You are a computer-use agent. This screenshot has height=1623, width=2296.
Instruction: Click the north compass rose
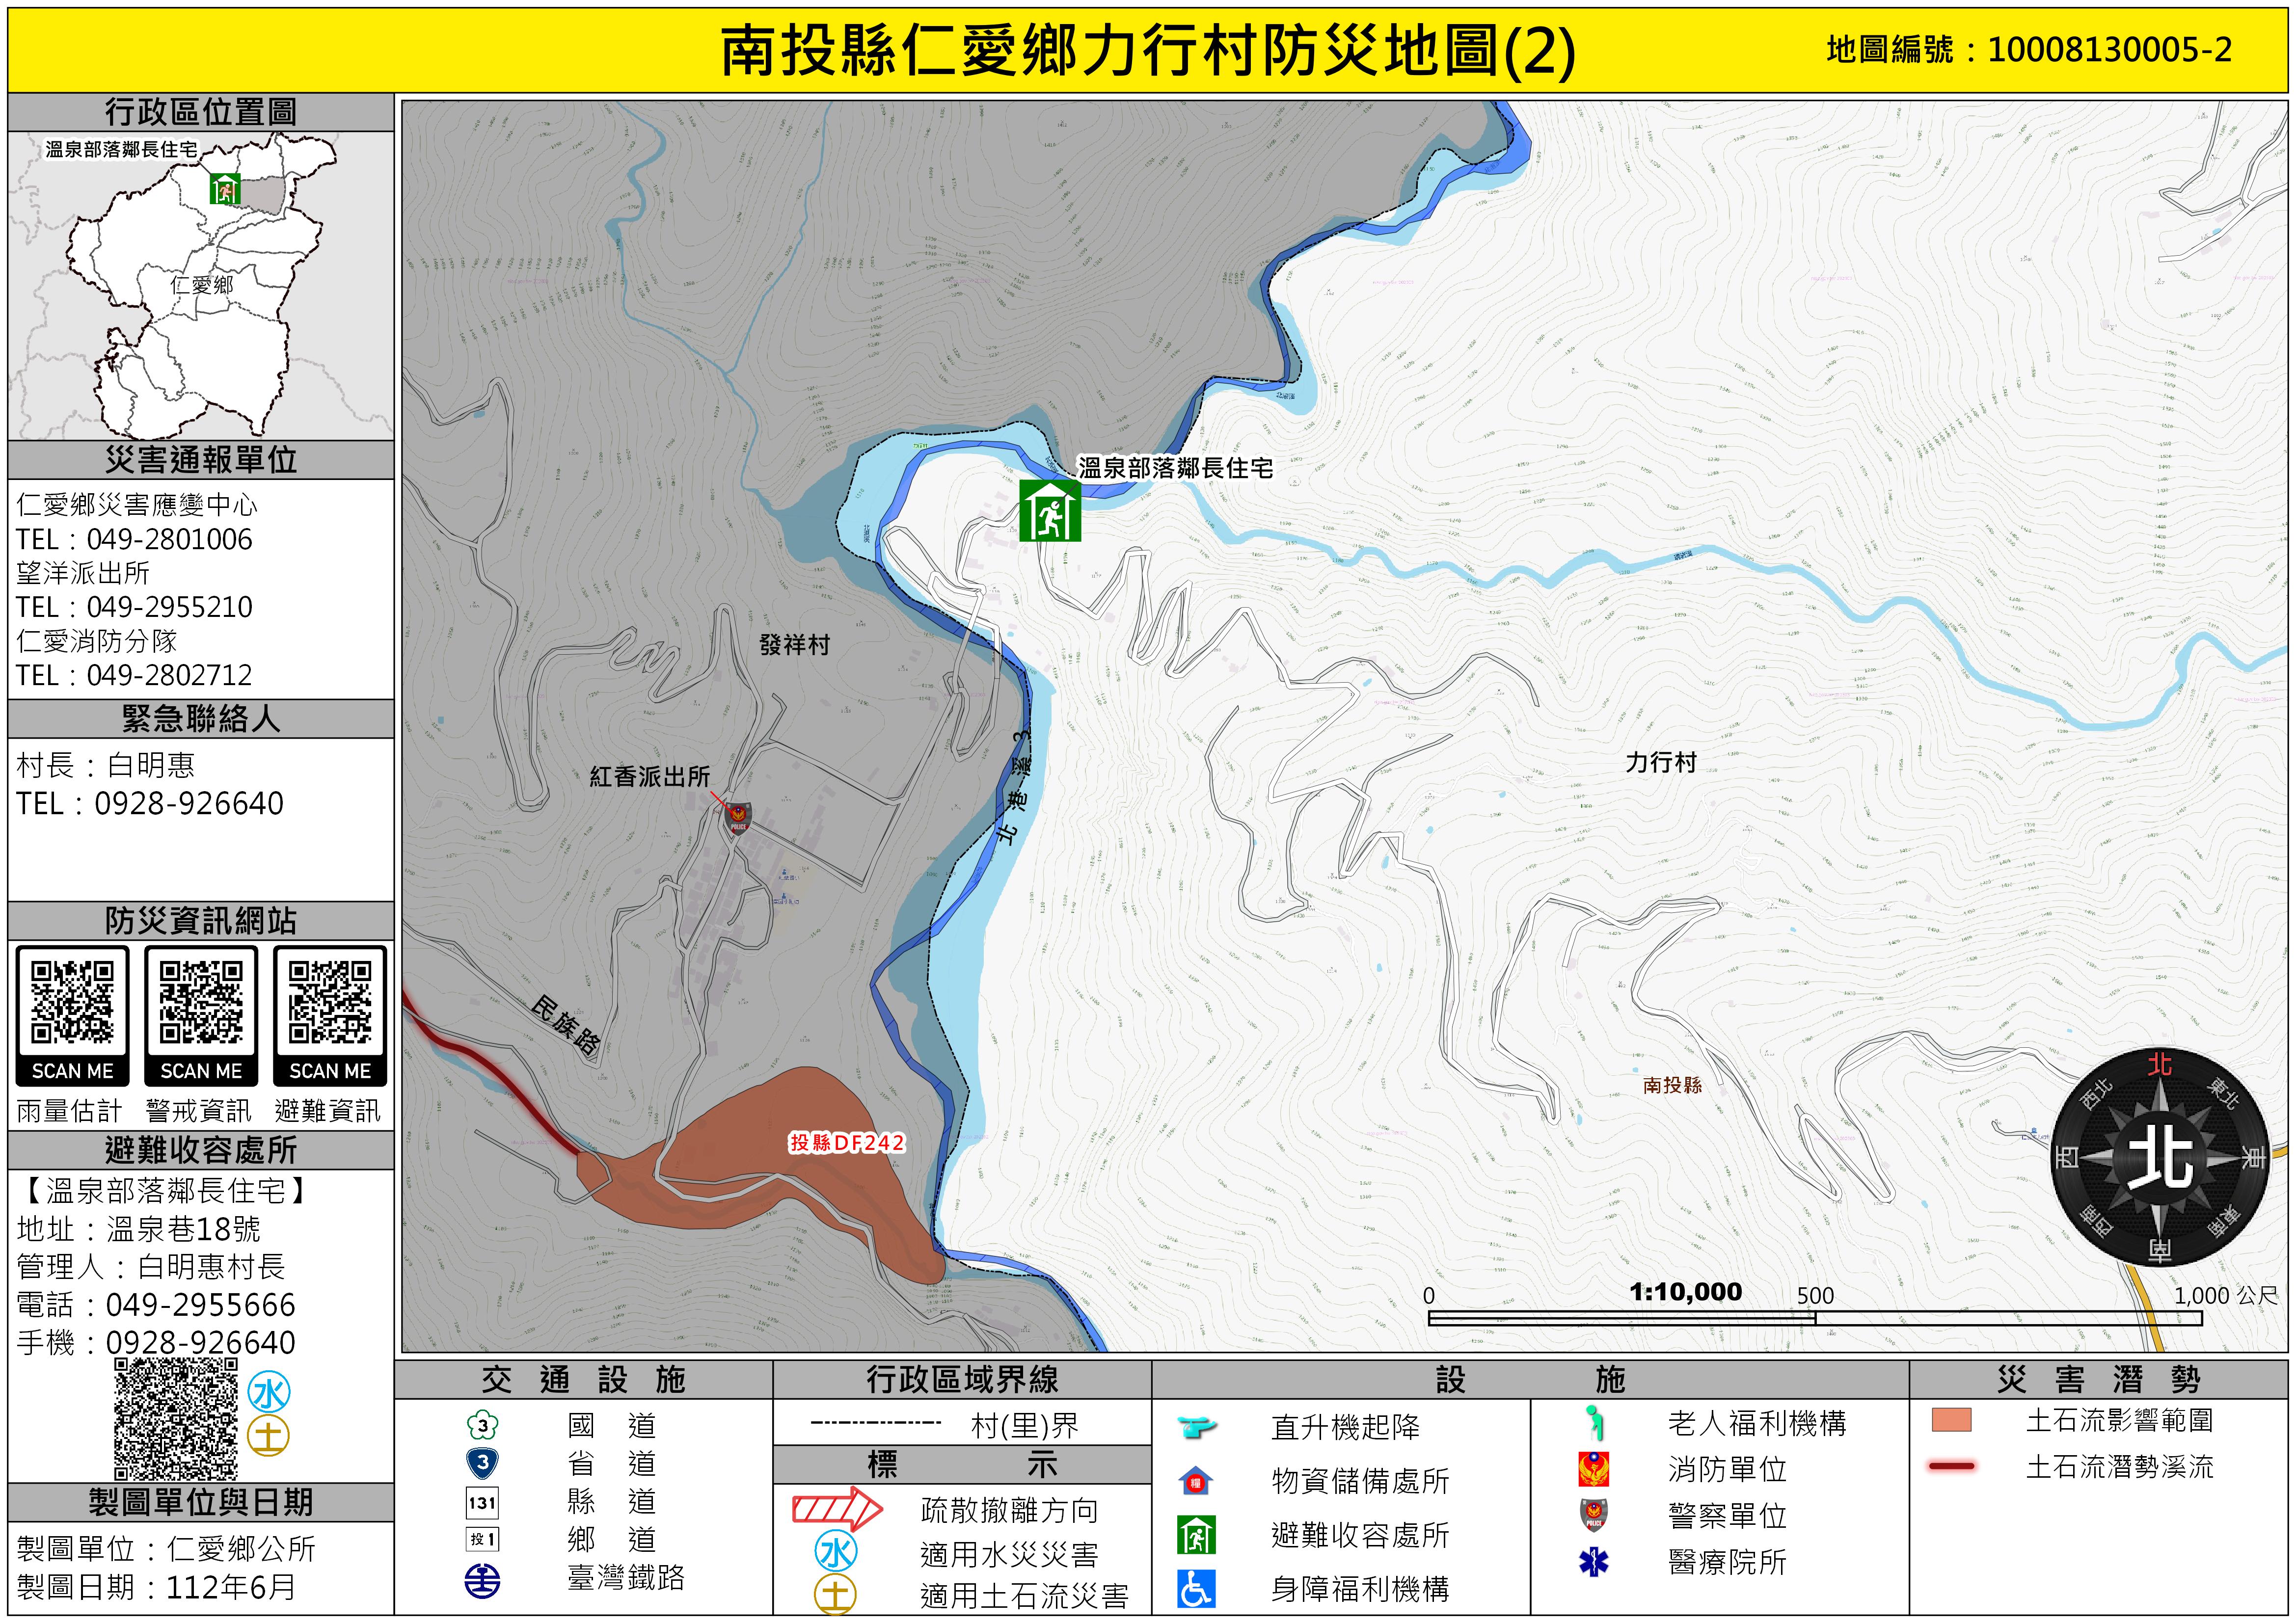click(x=2159, y=1158)
